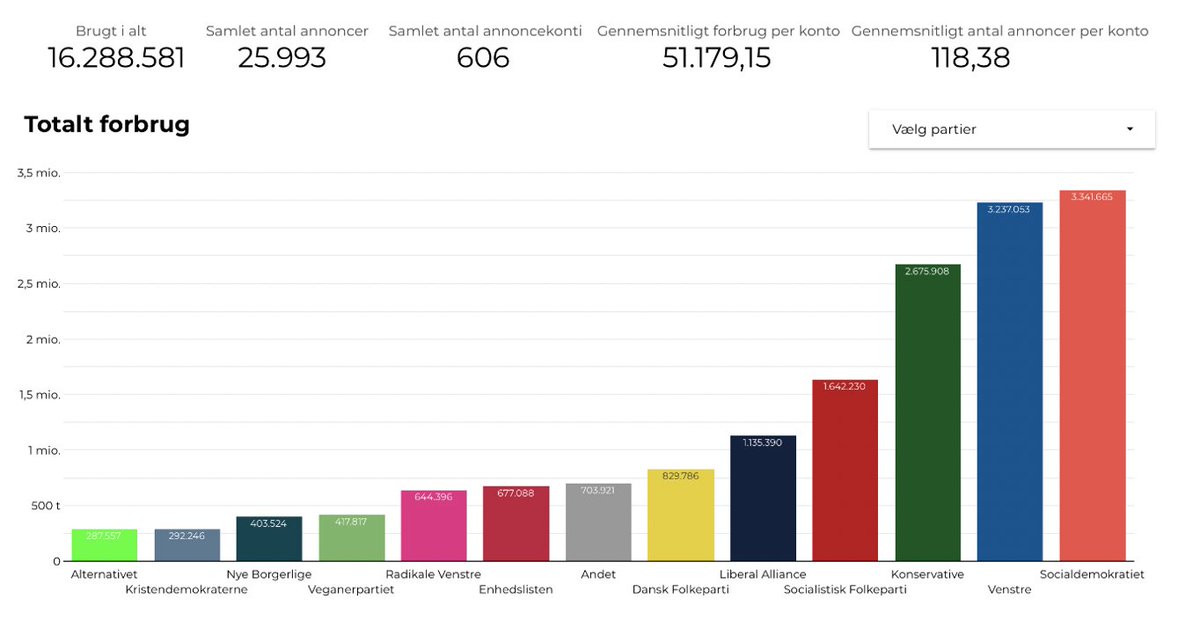Click the Enhedslisten axis label
This screenshot has height=635, width=1200.
pyautogui.click(x=516, y=589)
